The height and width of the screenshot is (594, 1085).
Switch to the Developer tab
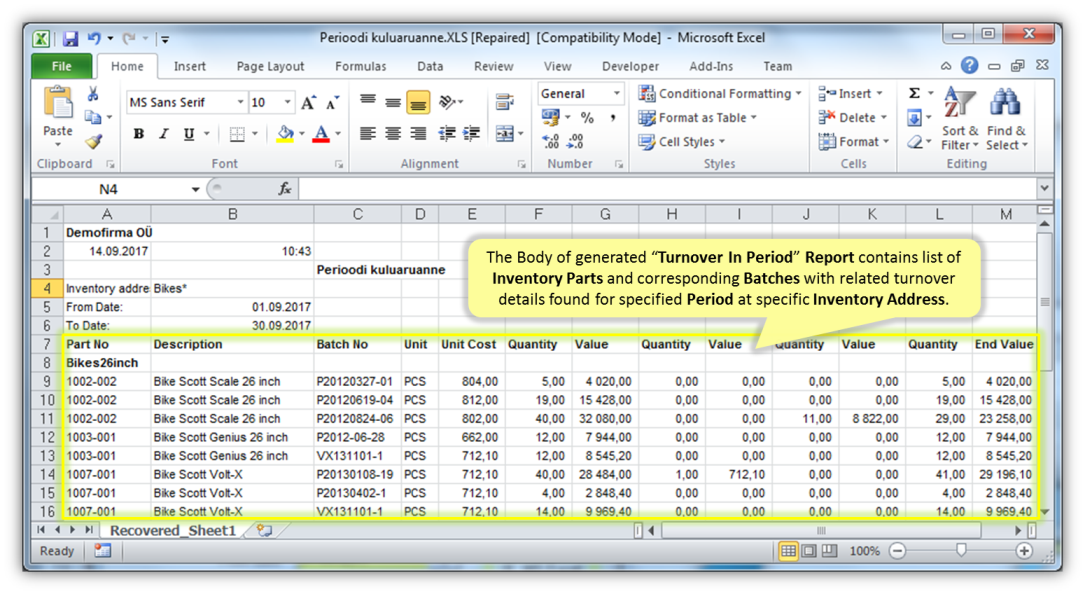[630, 66]
